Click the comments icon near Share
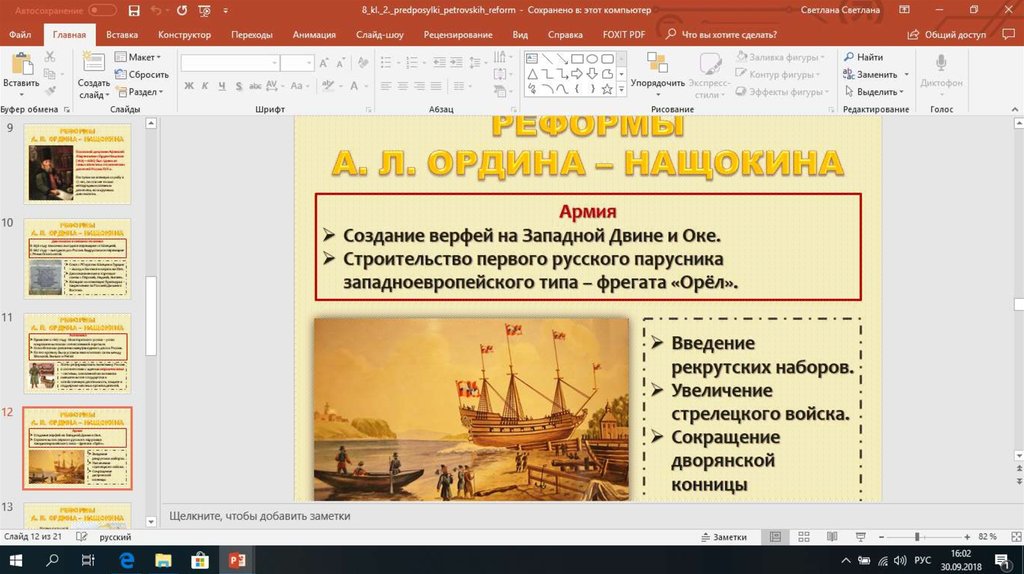Image resolution: width=1024 pixels, height=574 pixels. tap(1007, 34)
